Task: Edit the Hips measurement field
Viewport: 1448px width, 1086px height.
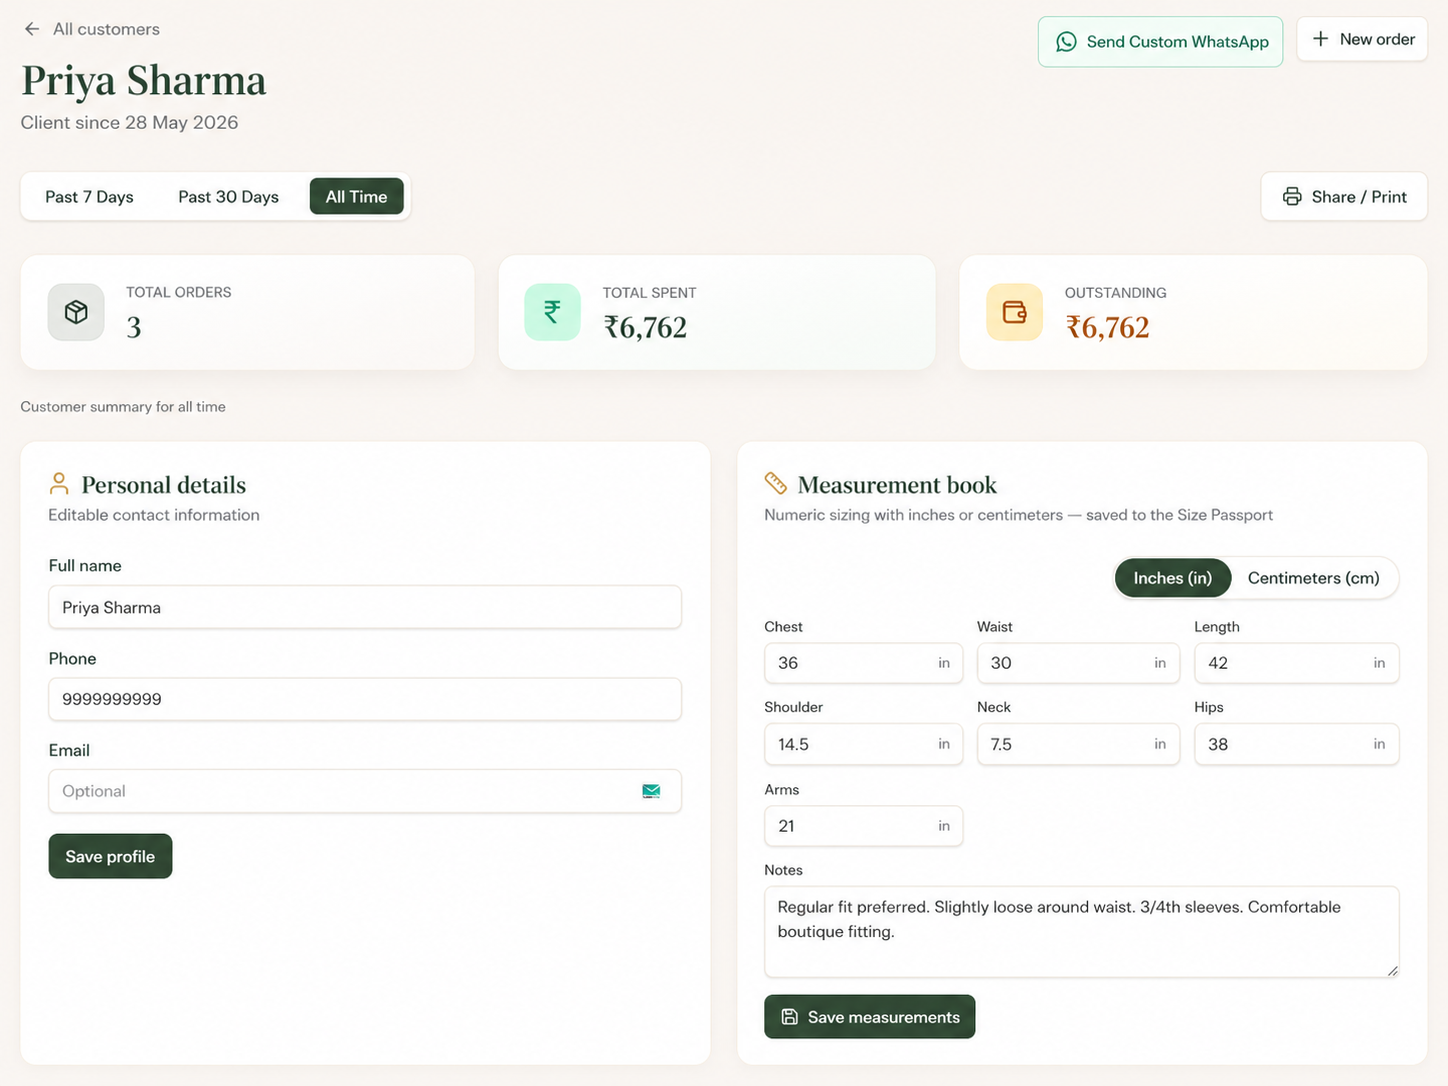Action: pyautogui.click(x=1296, y=744)
